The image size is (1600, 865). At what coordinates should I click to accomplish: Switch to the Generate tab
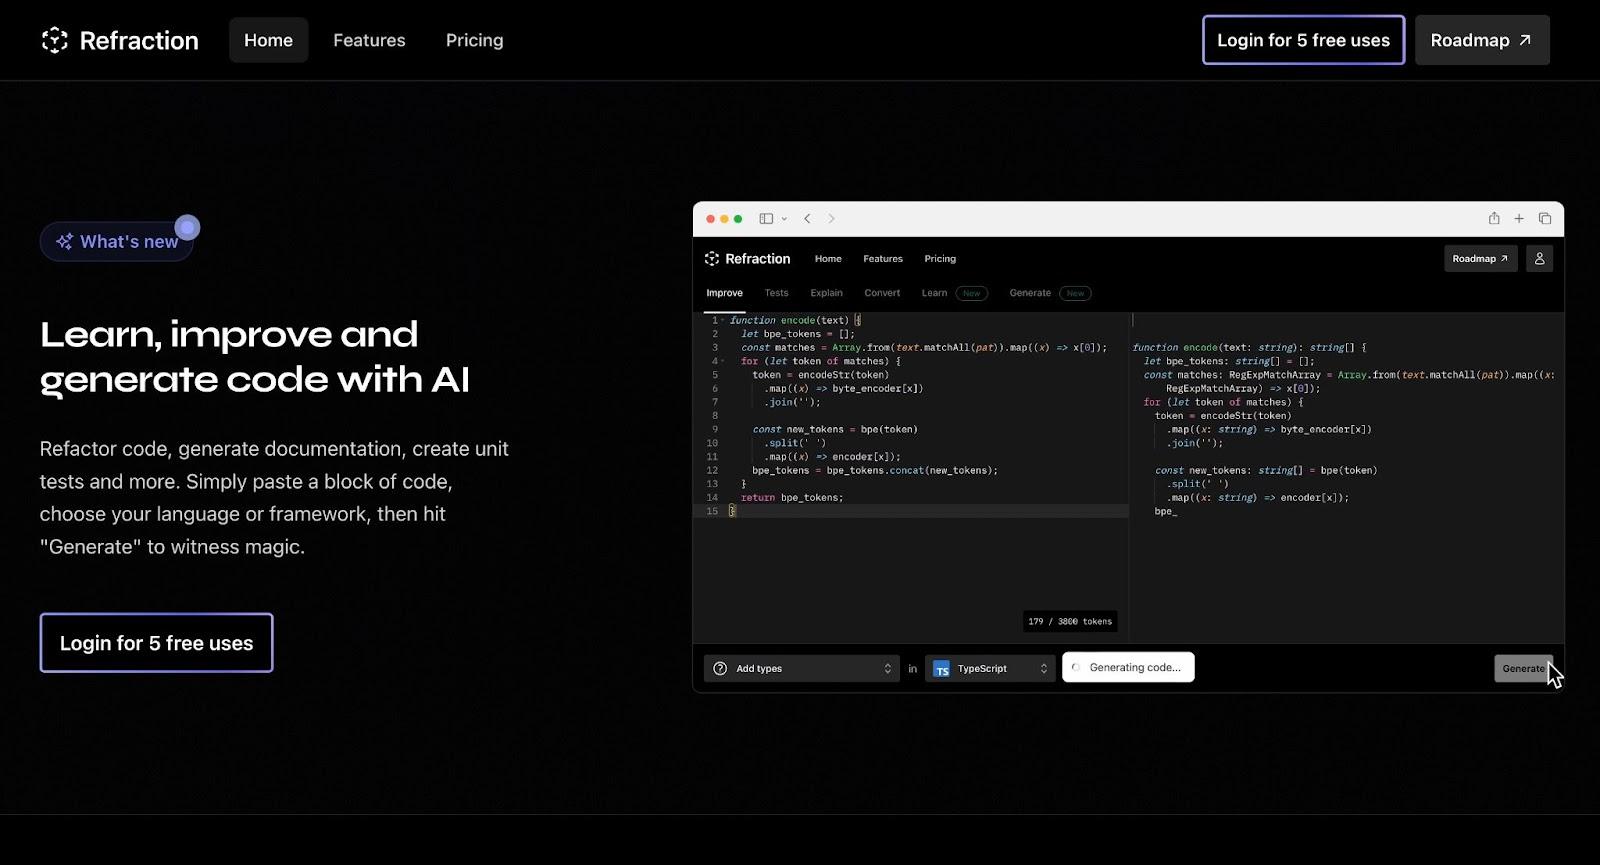tap(1030, 293)
